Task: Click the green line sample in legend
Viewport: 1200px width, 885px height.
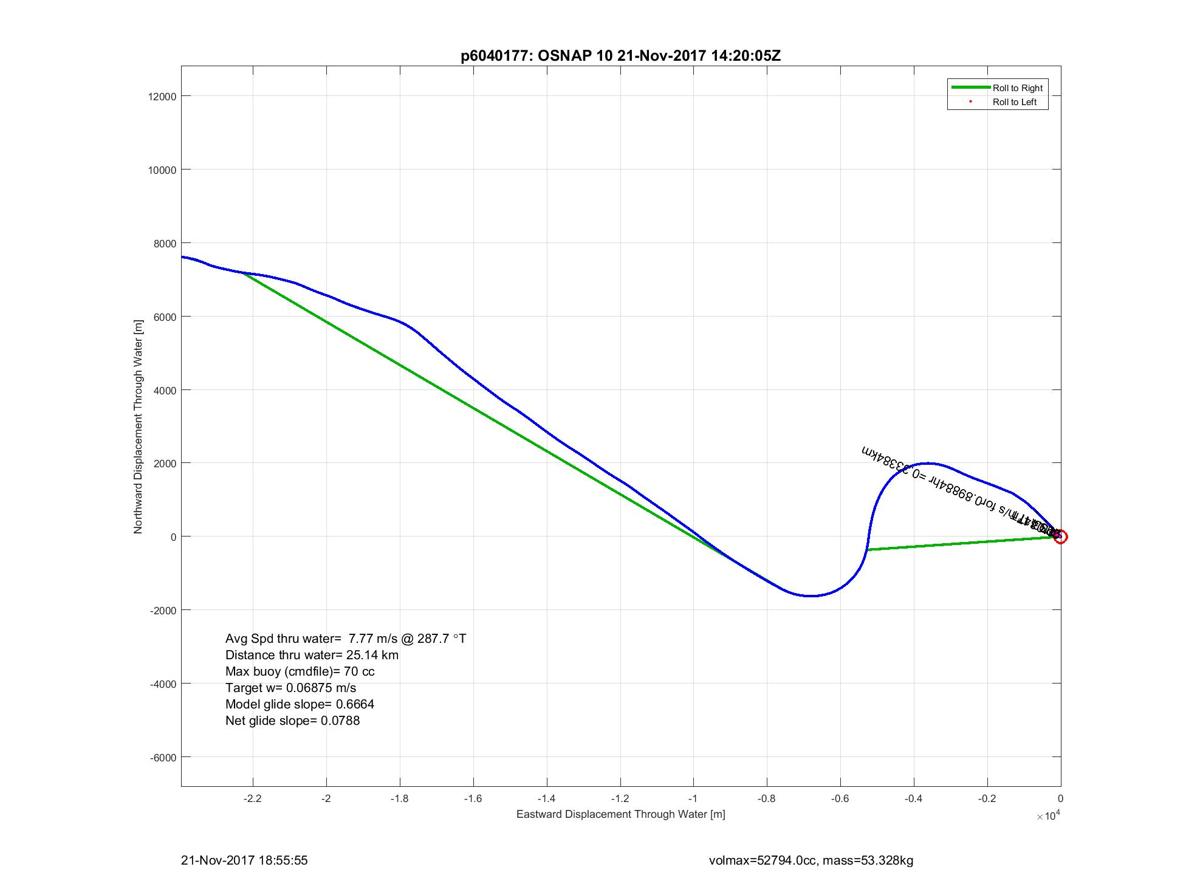Action: click(x=969, y=88)
